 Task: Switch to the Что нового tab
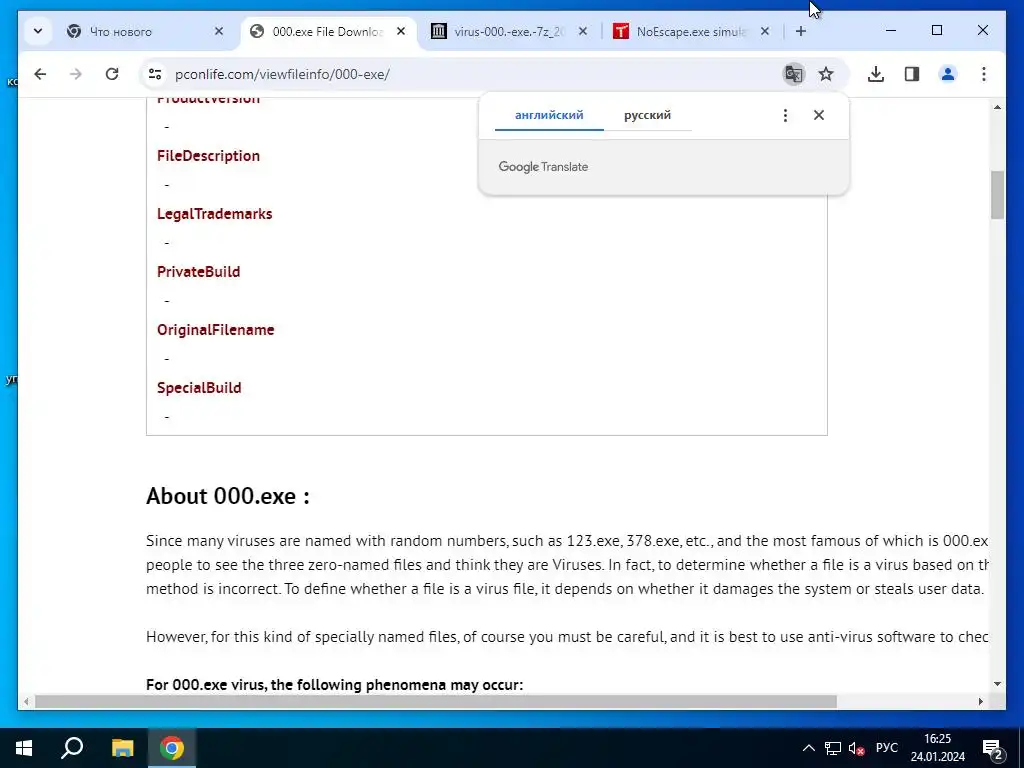tap(146, 31)
